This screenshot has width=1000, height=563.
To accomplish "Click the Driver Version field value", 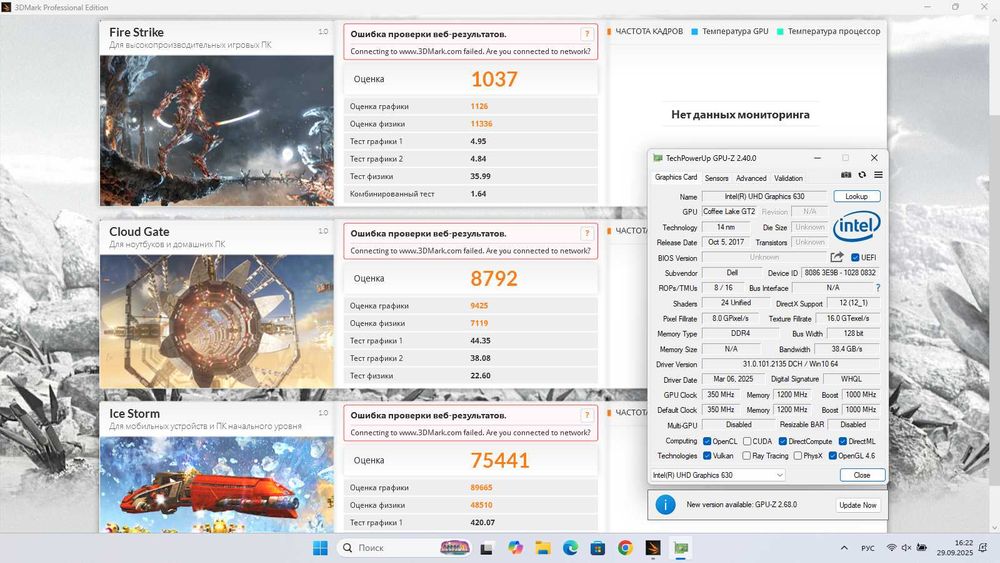I will (x=790, y=364).
